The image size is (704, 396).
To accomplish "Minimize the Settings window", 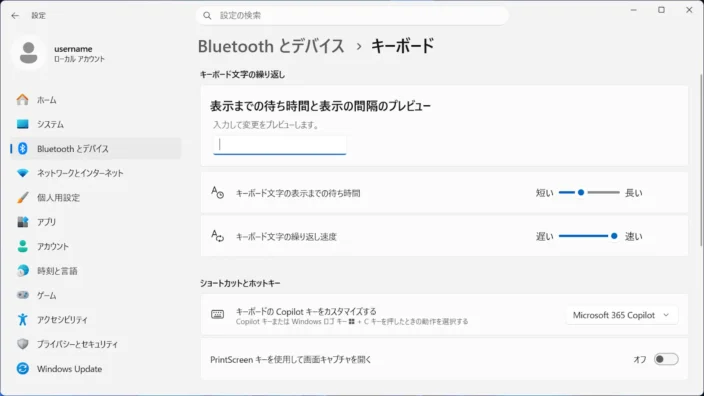I will pyautogui.click(x=634, y=10).
